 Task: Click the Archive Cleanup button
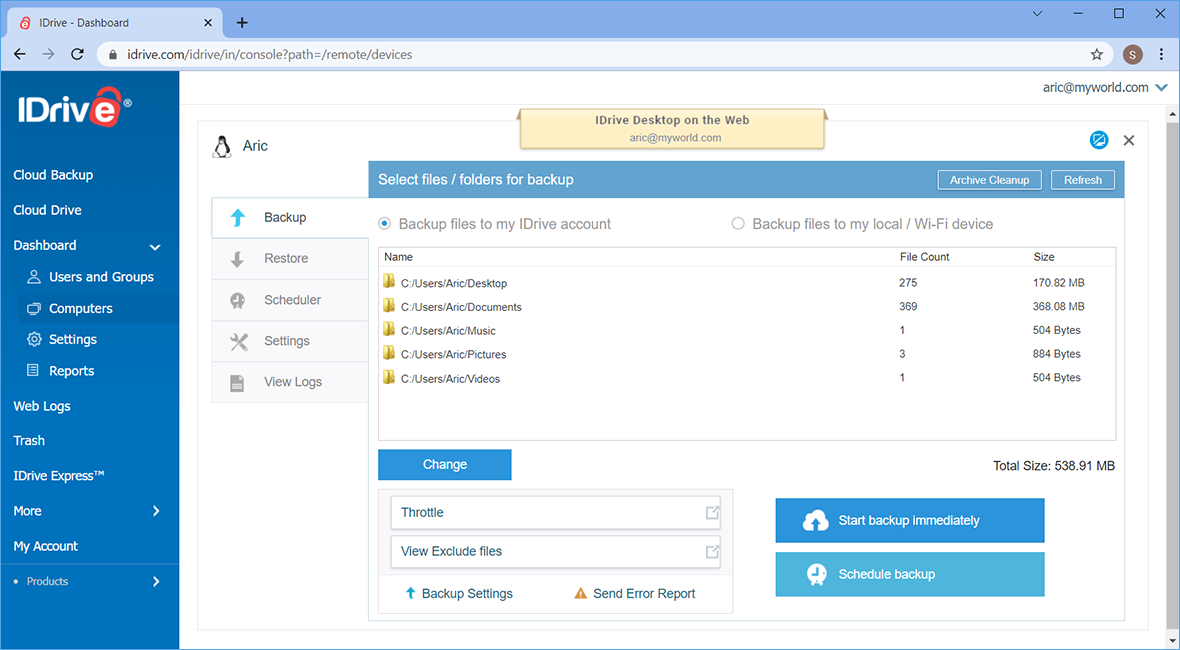[990, 180]
